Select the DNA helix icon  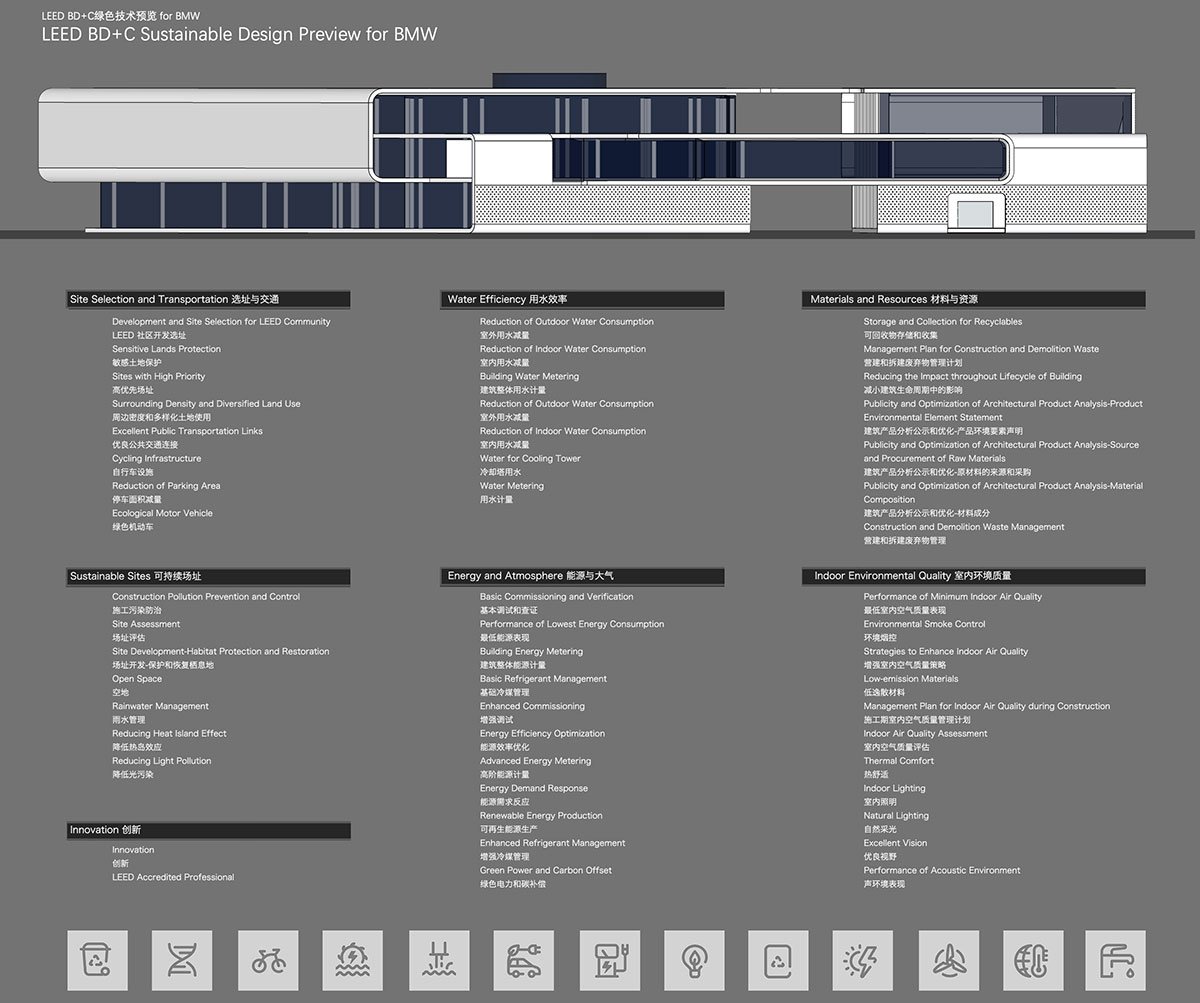(x=182, y=960)
